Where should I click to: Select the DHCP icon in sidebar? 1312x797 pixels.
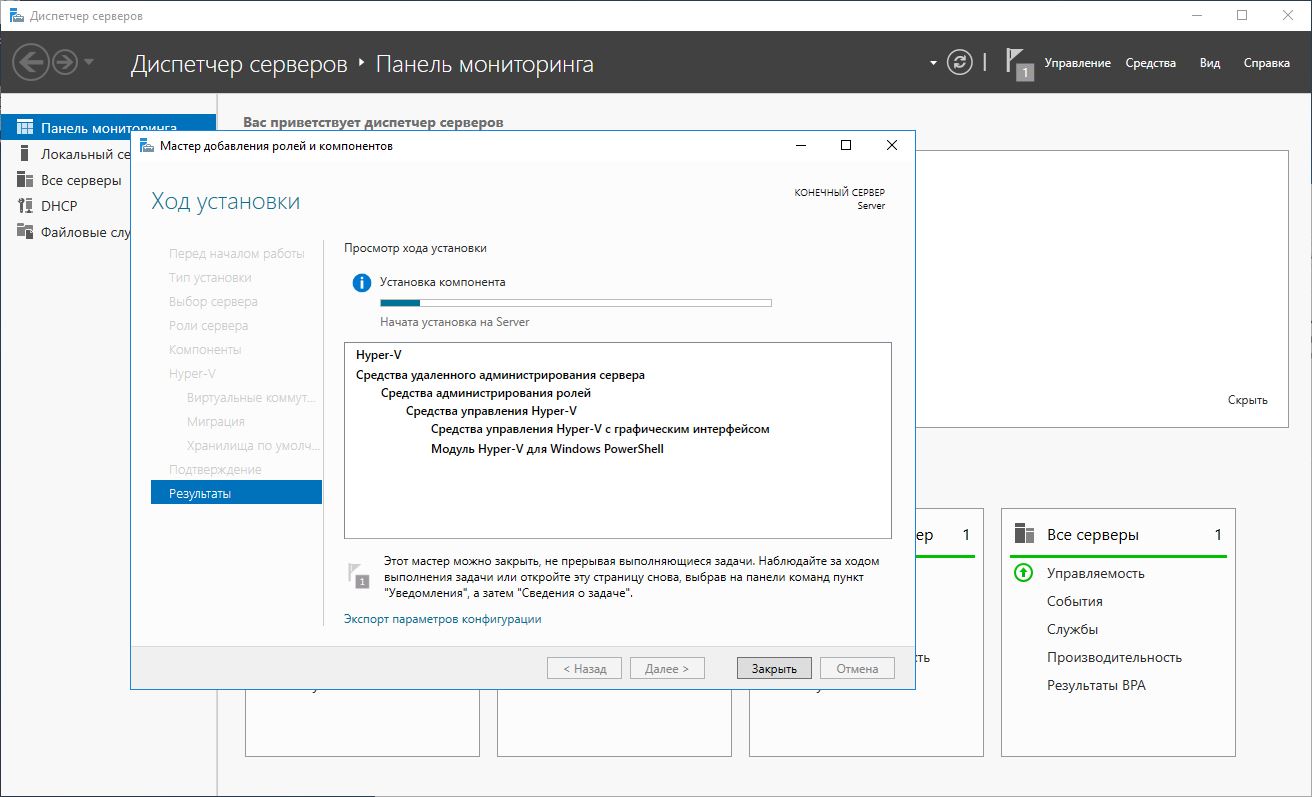25,206
